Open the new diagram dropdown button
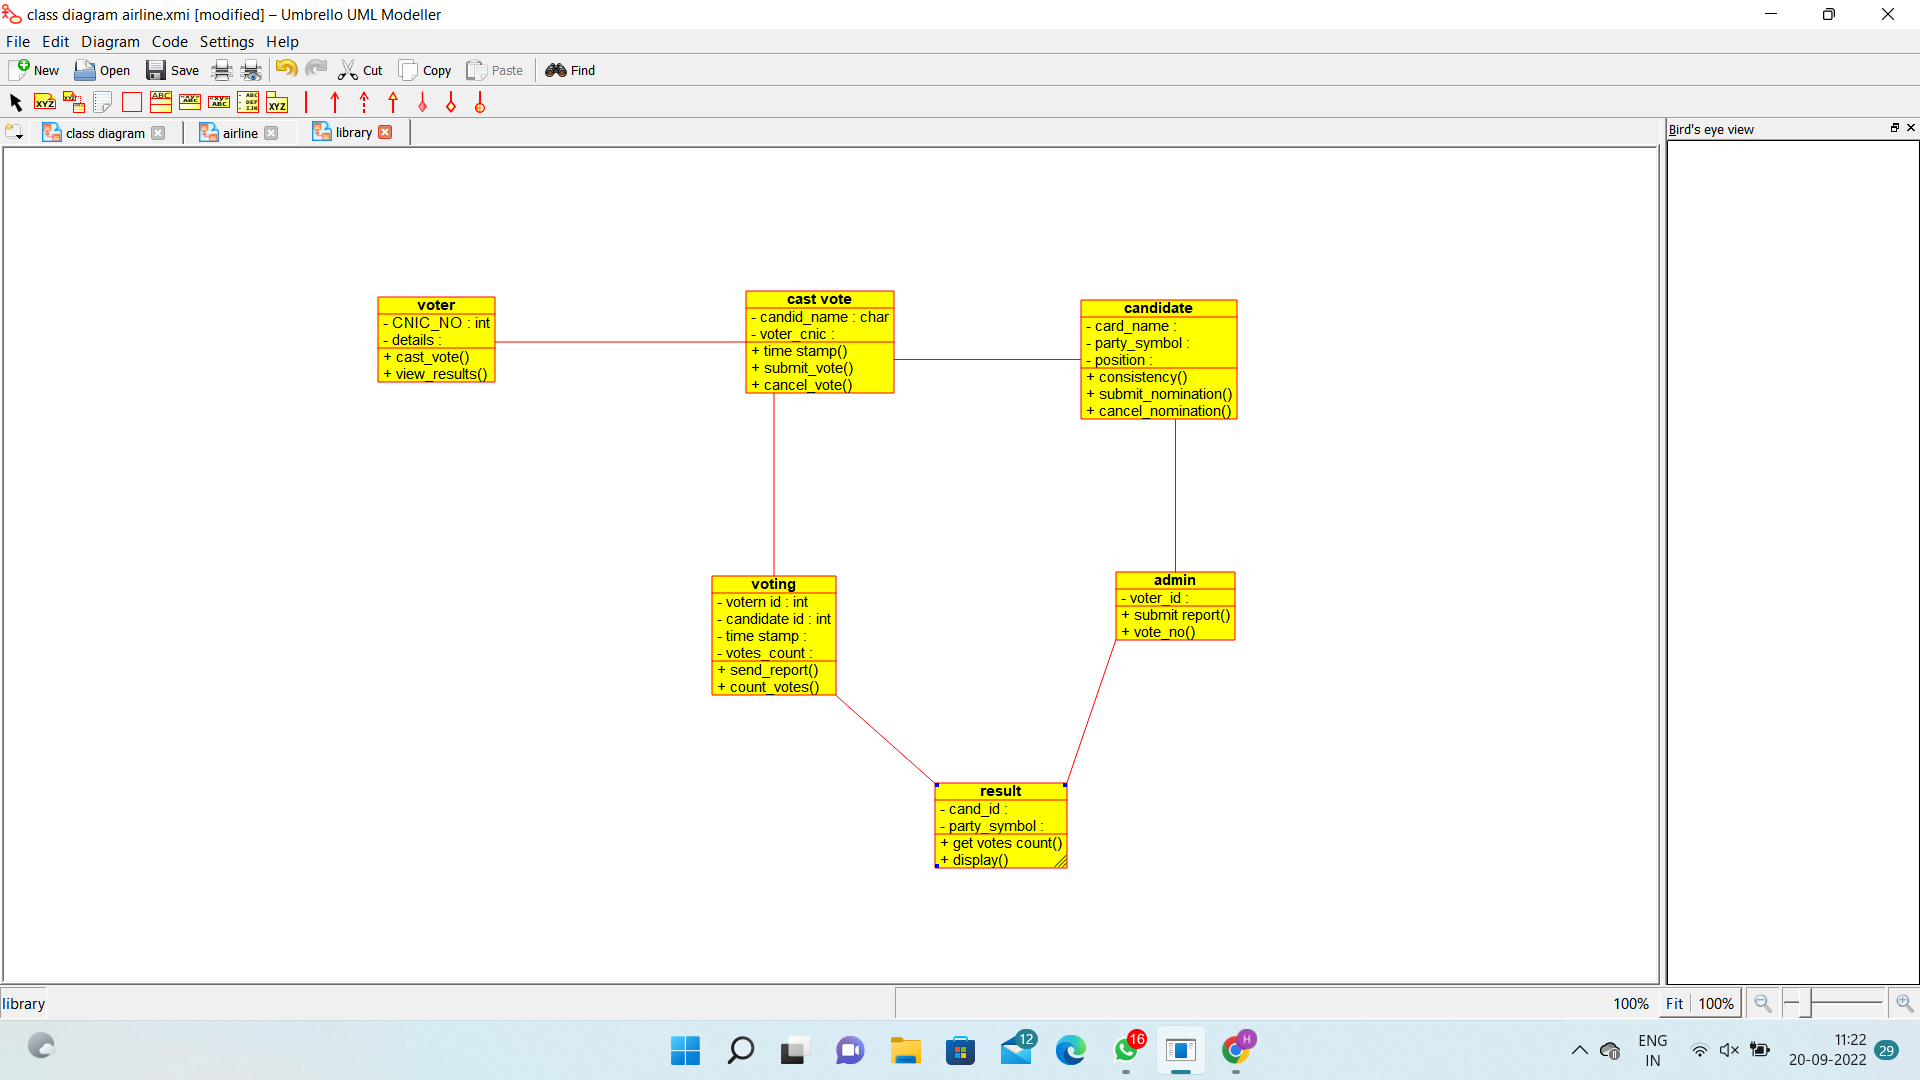The height and width of the screenshot is (1080, 1920). coord(14,132)
